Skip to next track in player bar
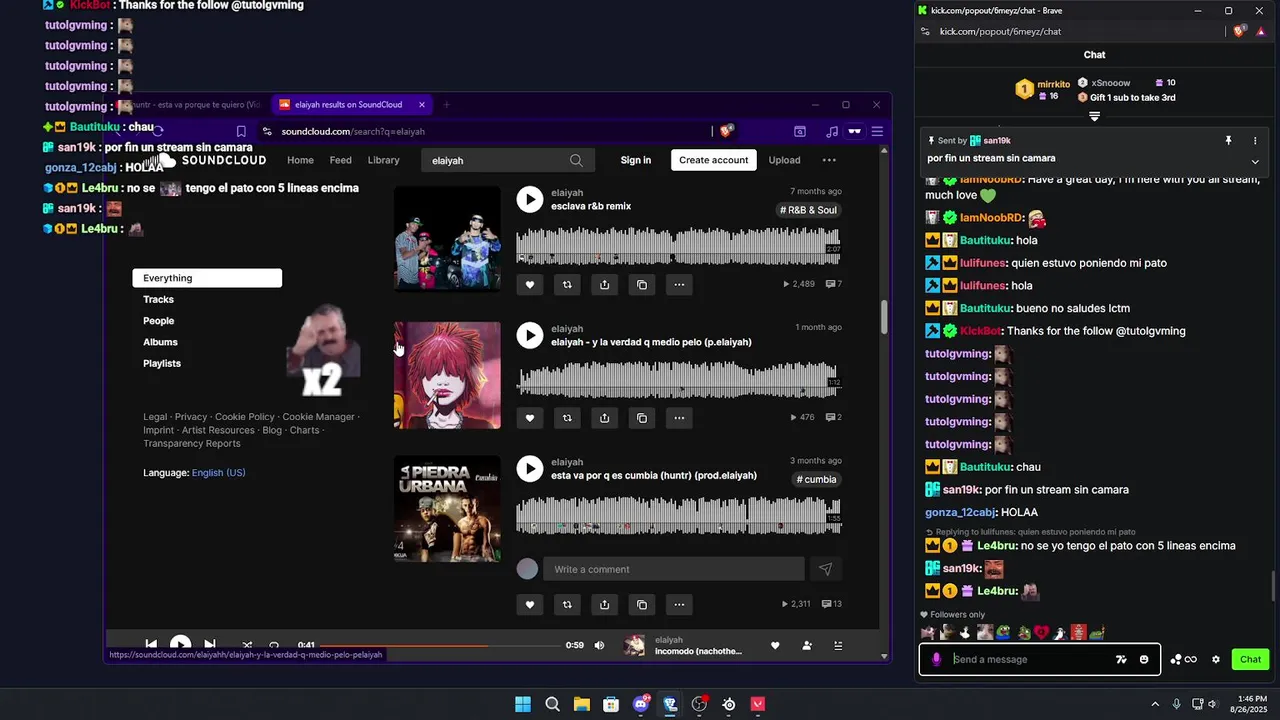Viewport: 1280px width, 720px height. pos(209,645)
